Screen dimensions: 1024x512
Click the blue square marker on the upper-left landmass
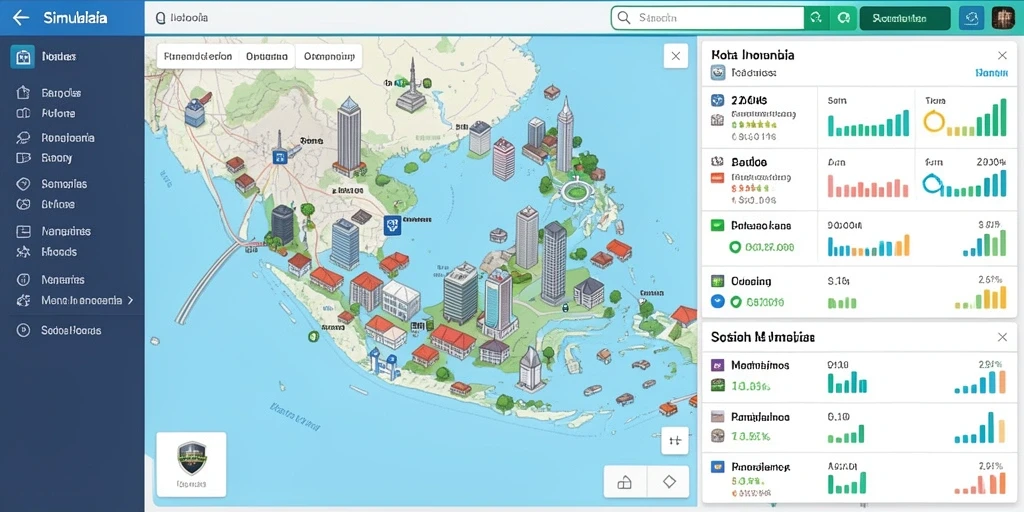[x=280, y=157]
